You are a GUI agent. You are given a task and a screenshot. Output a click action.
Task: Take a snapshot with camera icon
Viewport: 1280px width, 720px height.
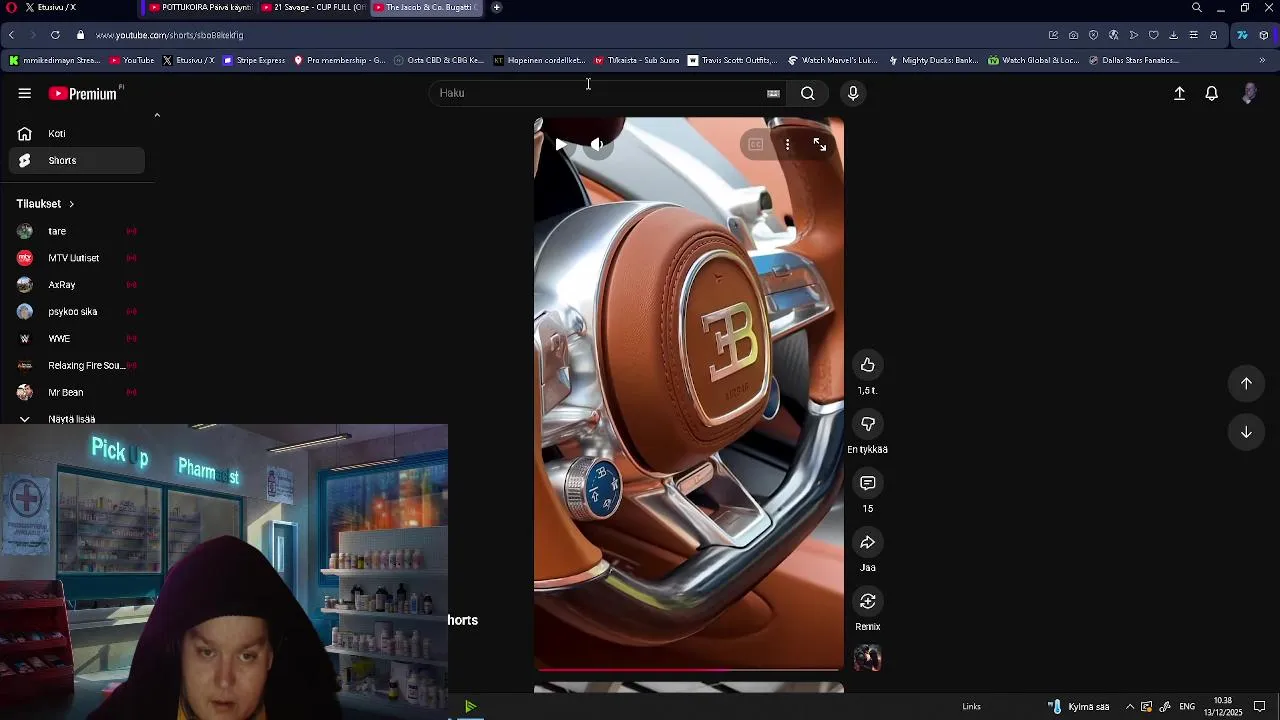1073,35
